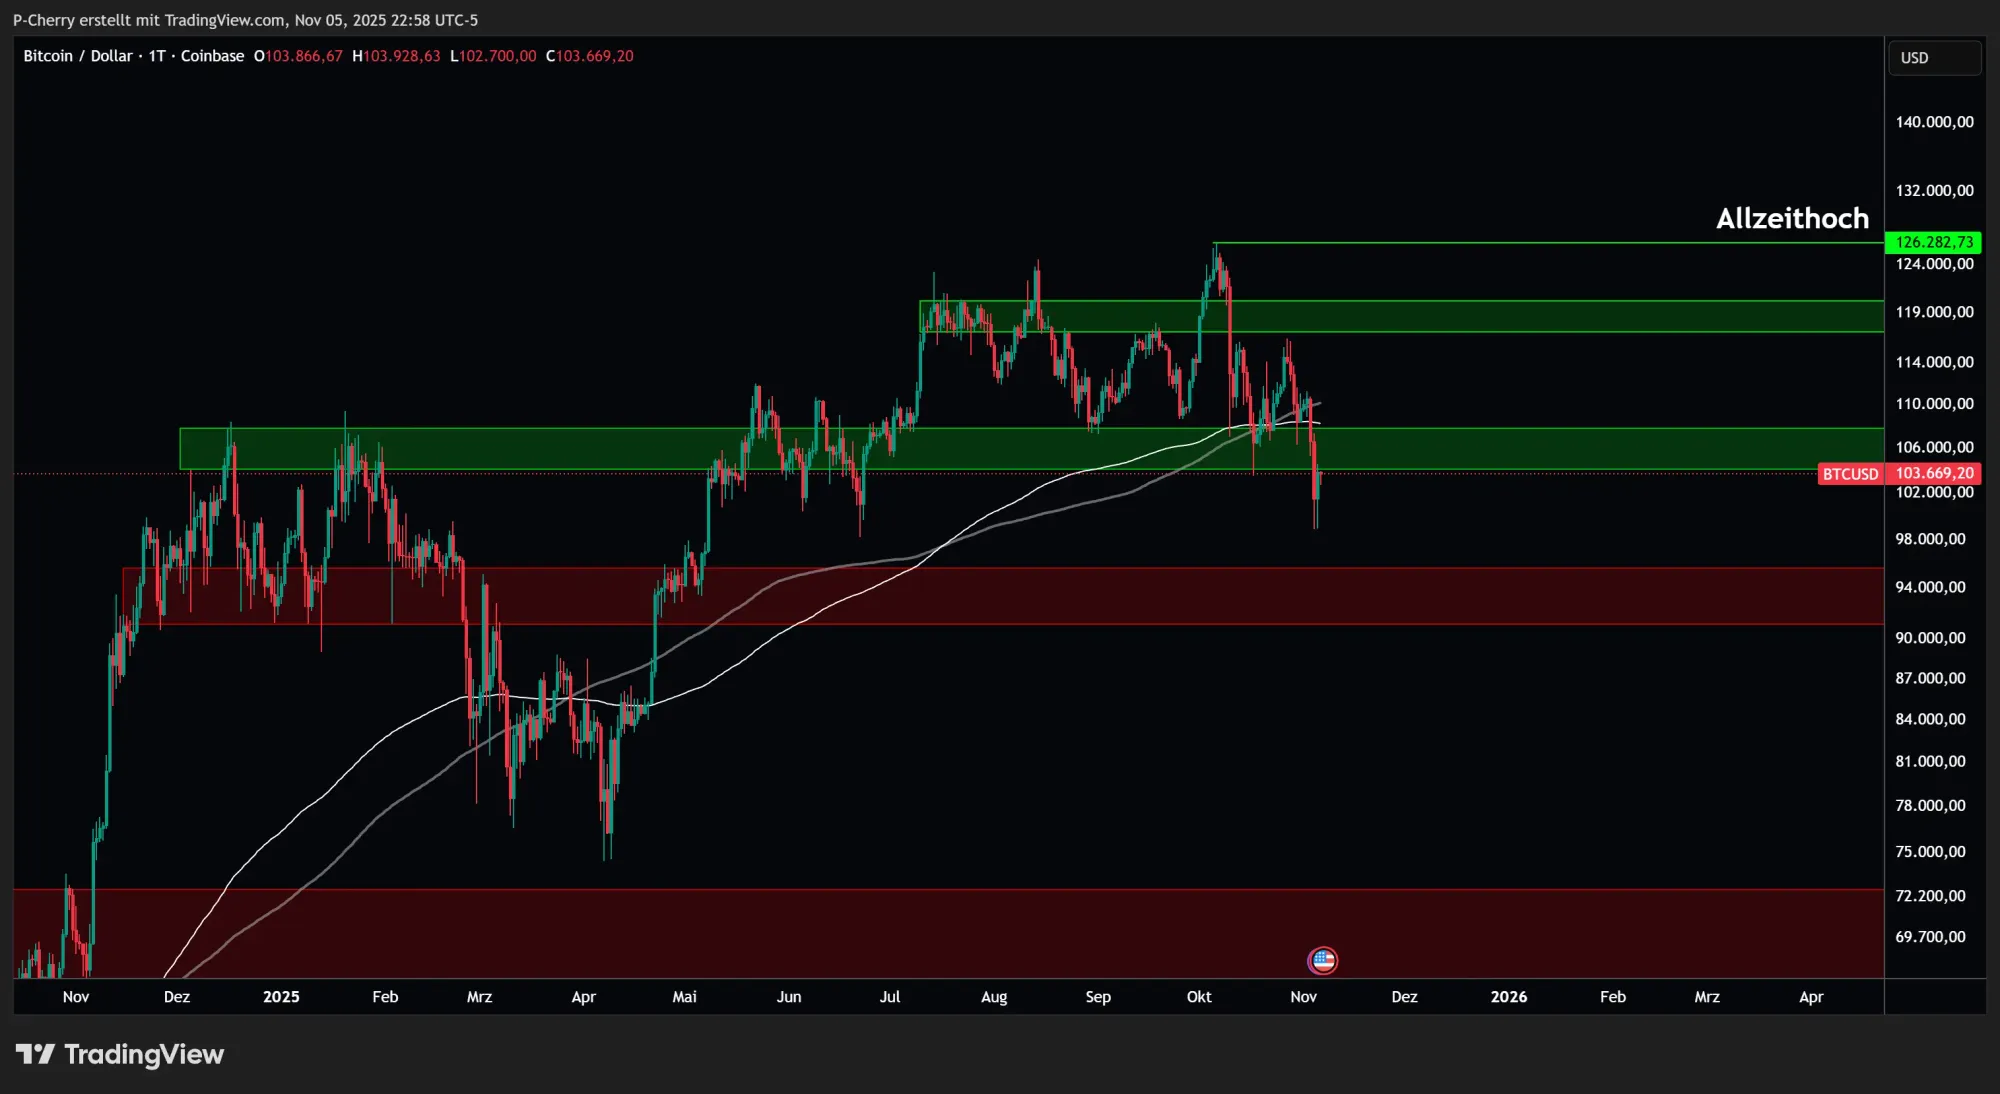Open the USD currency selector
The width and height of the screenshot is (2000, 1094).
tap(1934, 57)
